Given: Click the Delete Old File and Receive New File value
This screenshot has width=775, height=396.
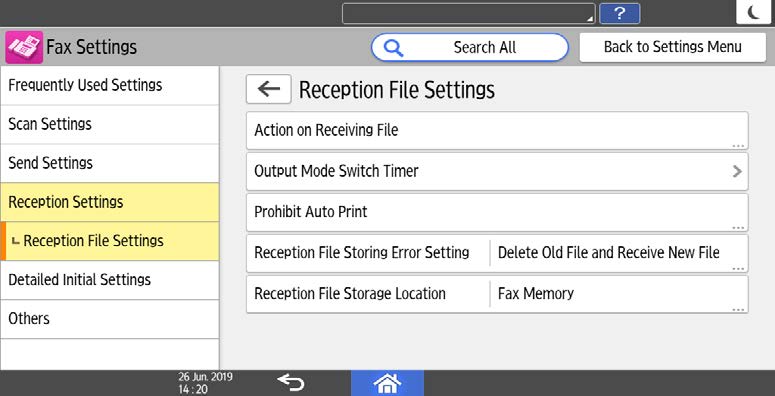Looking at the screenshot, I should [x=608, y=253].
